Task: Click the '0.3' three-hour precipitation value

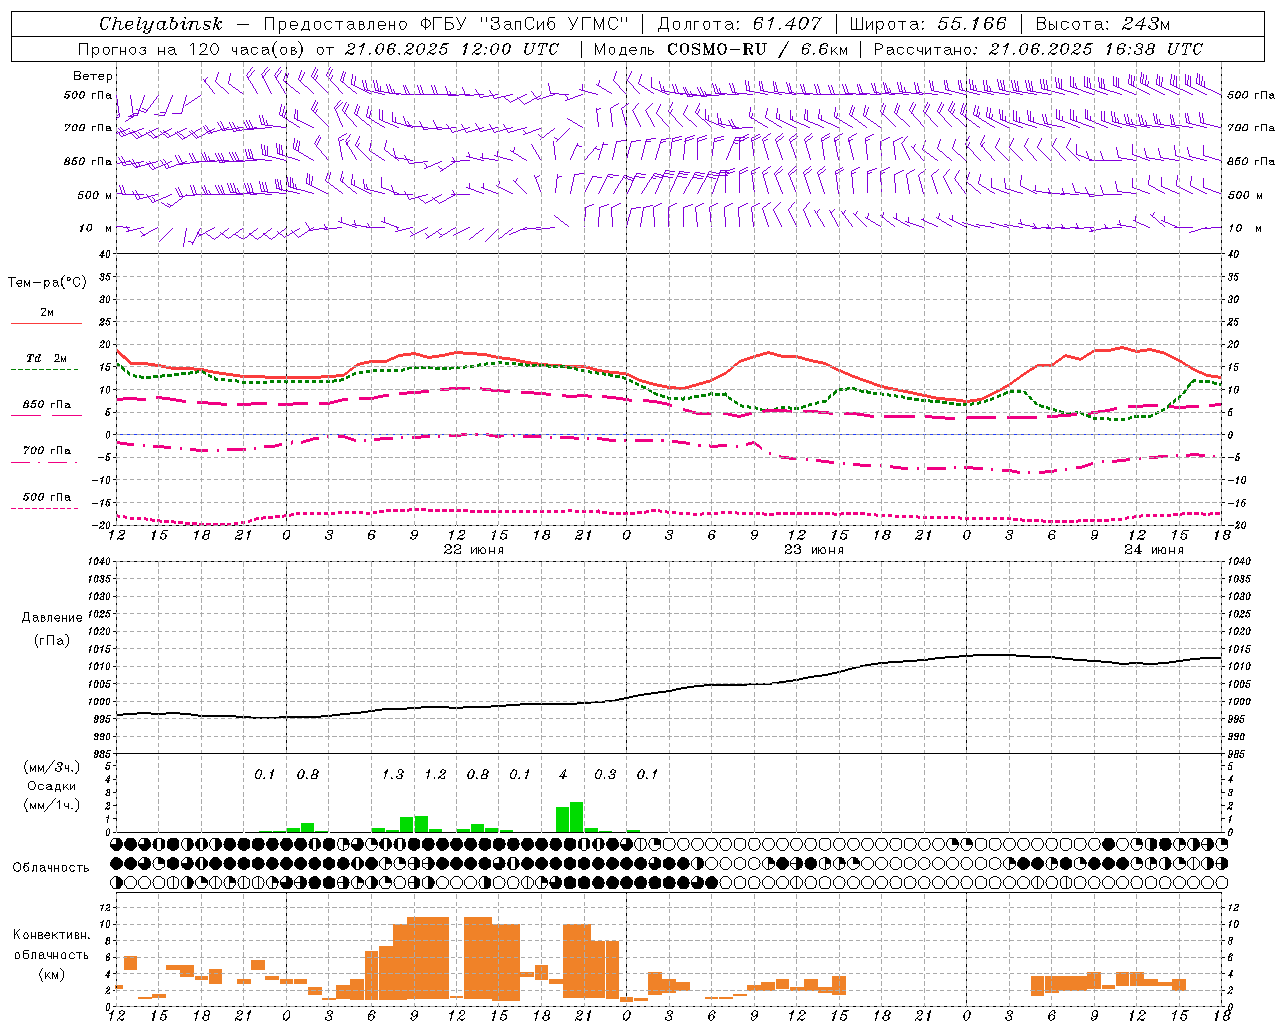Action: pyautogui.click(x=605, y=775)
